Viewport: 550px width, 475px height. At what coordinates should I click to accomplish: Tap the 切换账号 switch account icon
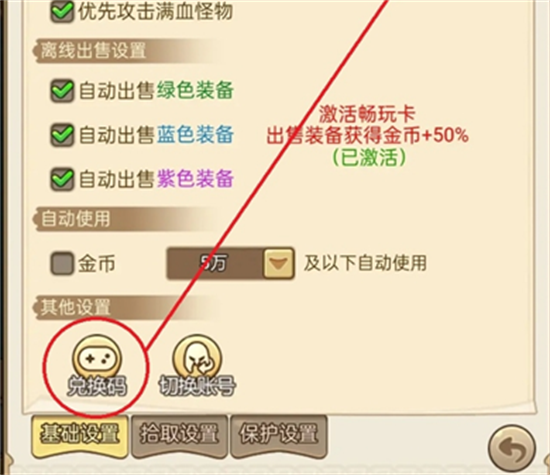197,365
